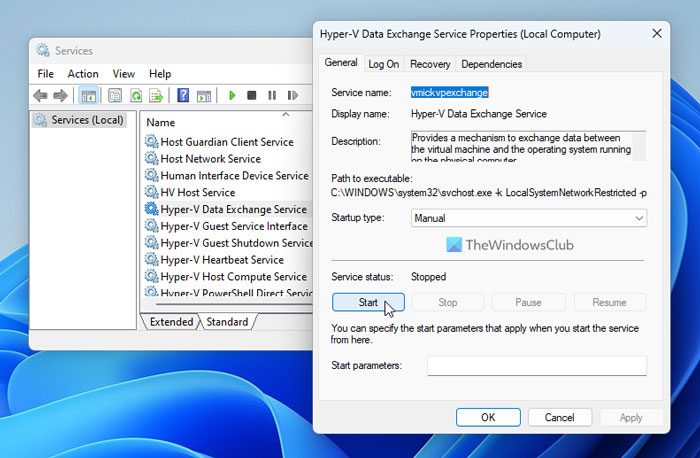Viewport: 700px width, 458px height.
Task: Click the Services window title gear icon
Action: click(x=43, y=50)
